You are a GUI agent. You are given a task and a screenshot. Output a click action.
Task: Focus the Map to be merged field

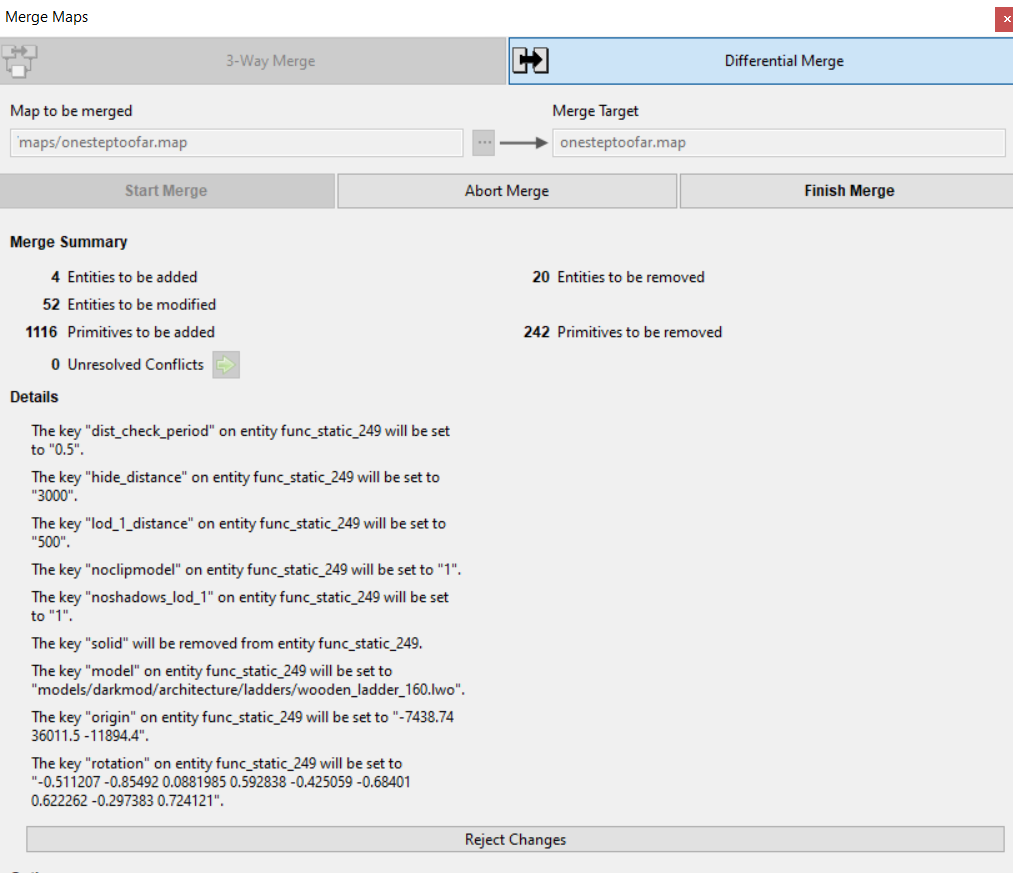[237, 143]
